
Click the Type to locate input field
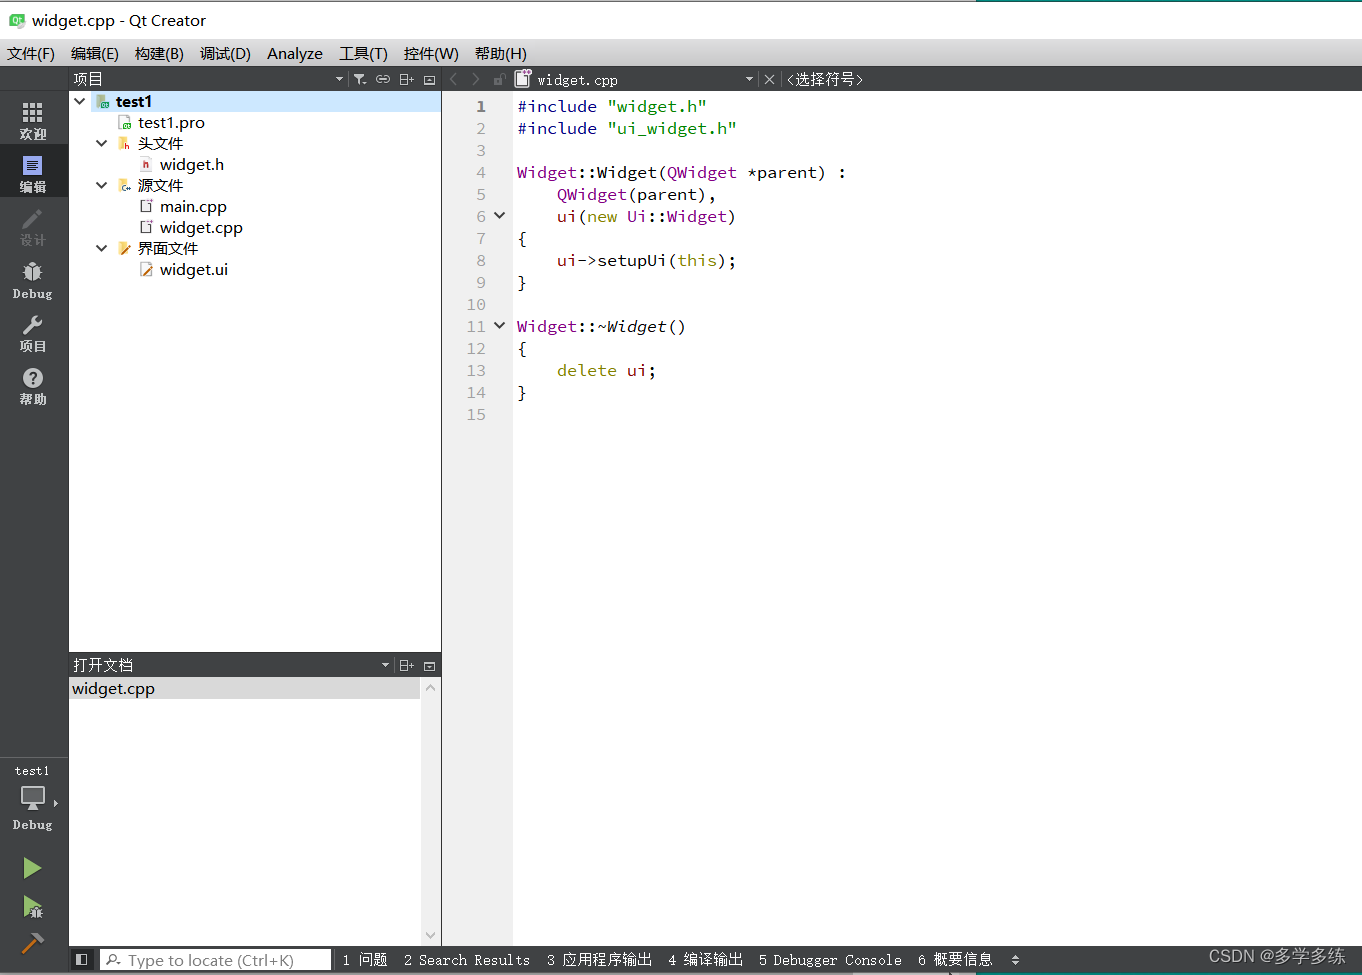point(215,960)
